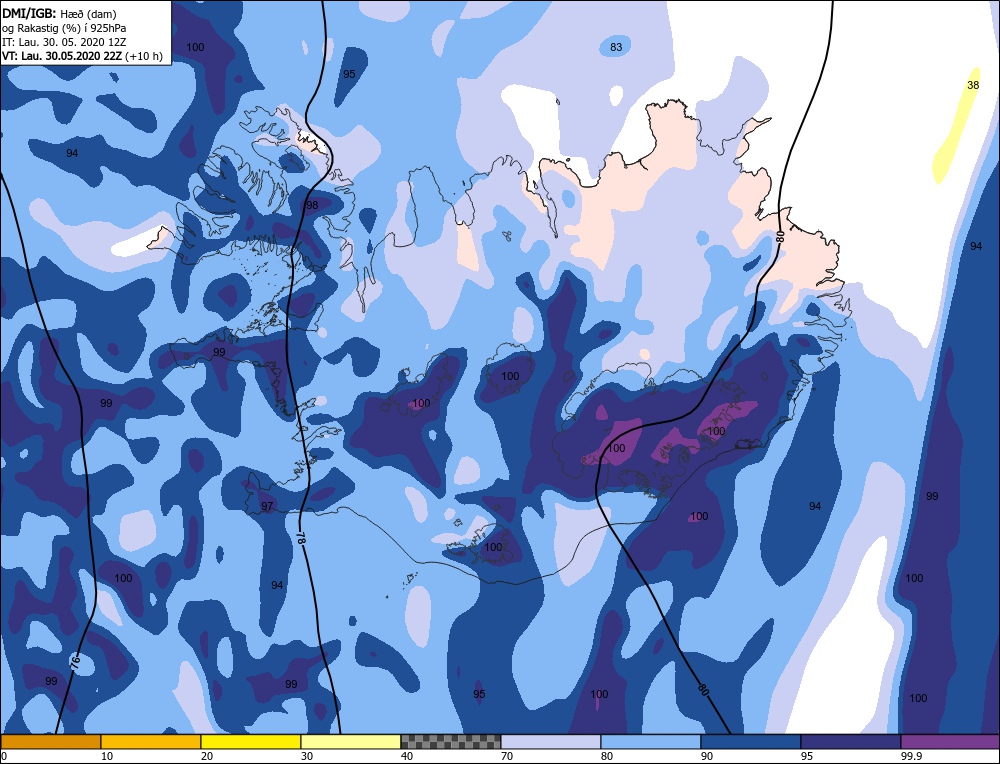Click the color bar tick label '10'
The width and height of the screenshot is (1000, 764).
(107, 756)
